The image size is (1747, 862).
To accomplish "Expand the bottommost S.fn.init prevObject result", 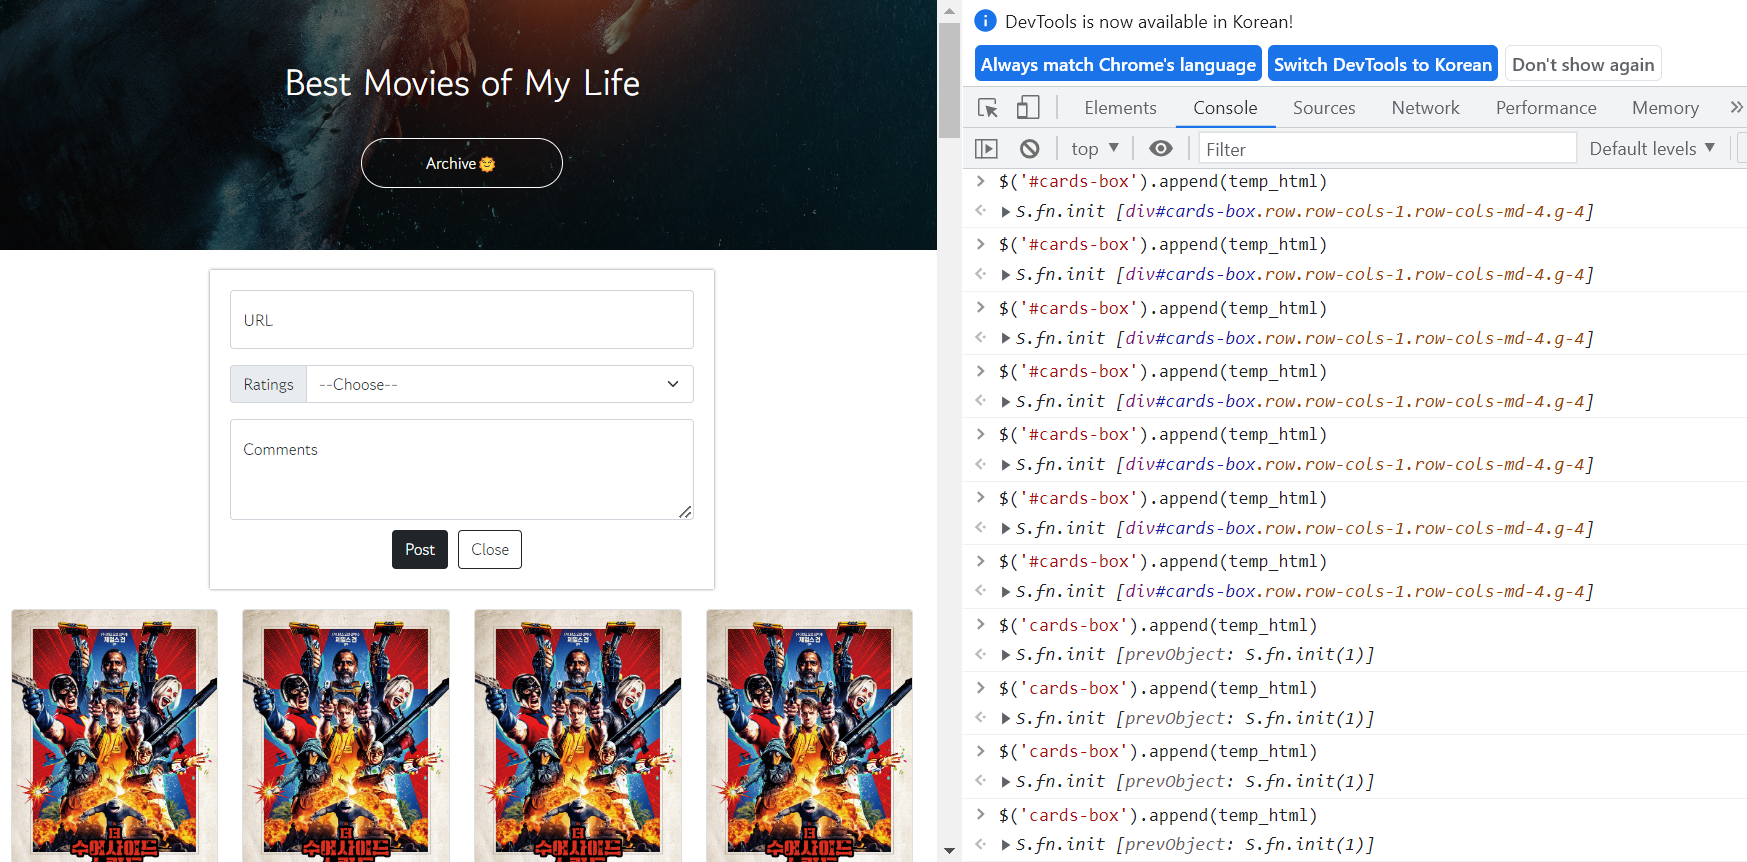I will [x=1006, y=845].
